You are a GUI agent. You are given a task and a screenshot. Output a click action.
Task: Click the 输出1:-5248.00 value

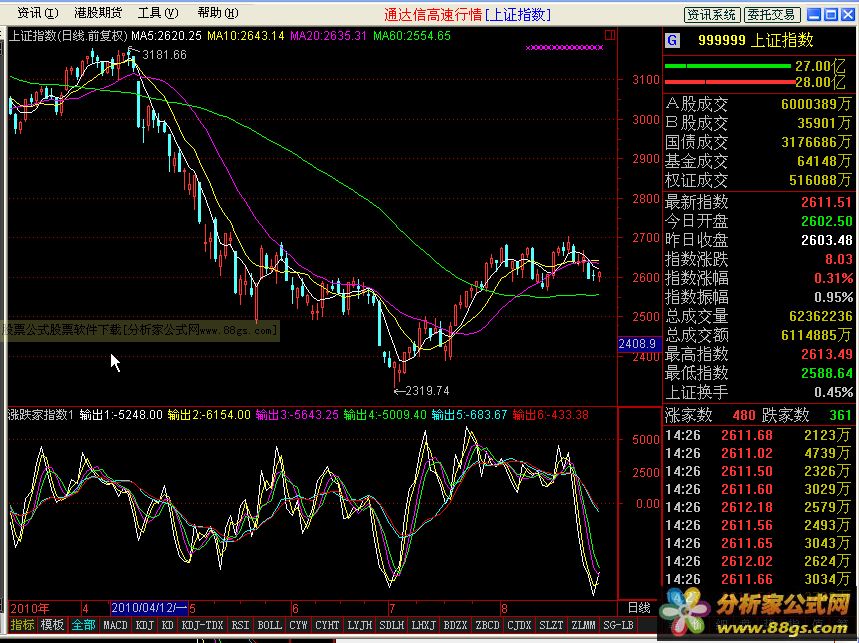[x=121, y=415]
